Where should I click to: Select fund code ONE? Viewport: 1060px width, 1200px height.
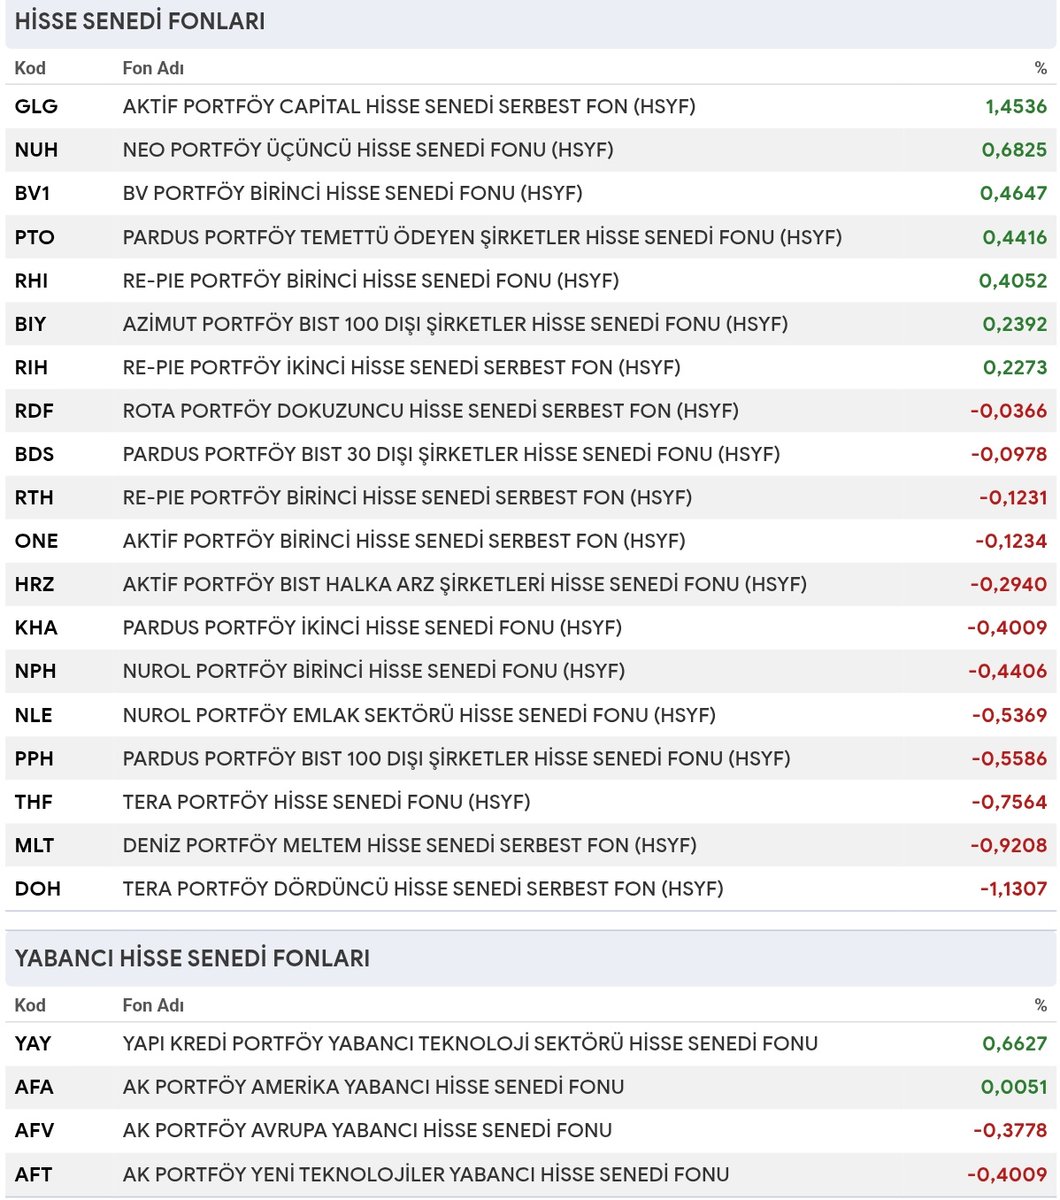[x=37, y=541]
